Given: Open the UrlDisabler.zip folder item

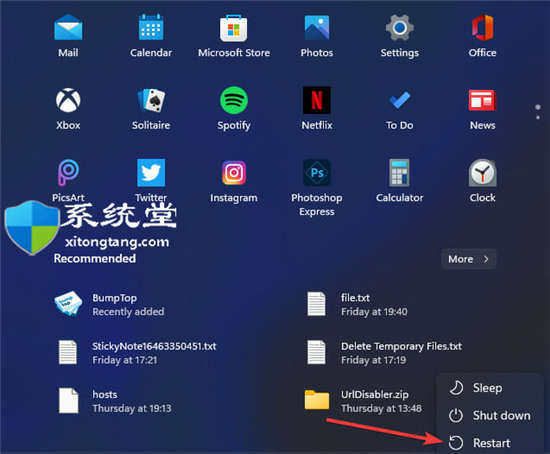Looking at the screenshot, I should (363, 401).
